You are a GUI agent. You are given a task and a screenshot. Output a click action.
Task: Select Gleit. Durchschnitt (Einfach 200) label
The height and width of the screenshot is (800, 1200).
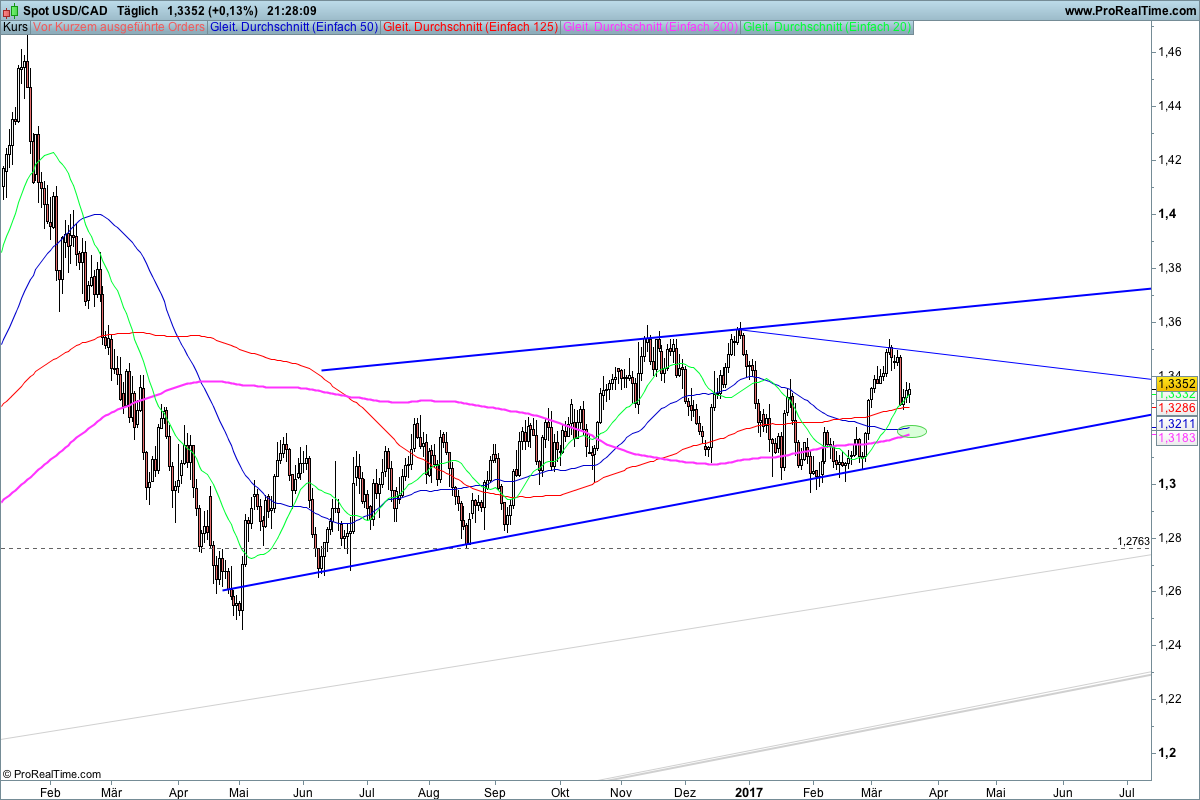point(651,27)
